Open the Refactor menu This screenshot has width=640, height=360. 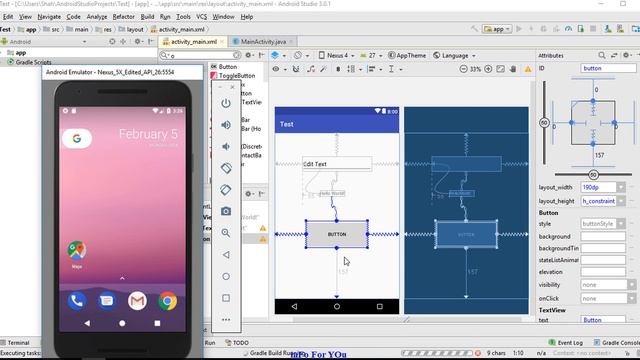pyautogui.click(x=123, y=17)
